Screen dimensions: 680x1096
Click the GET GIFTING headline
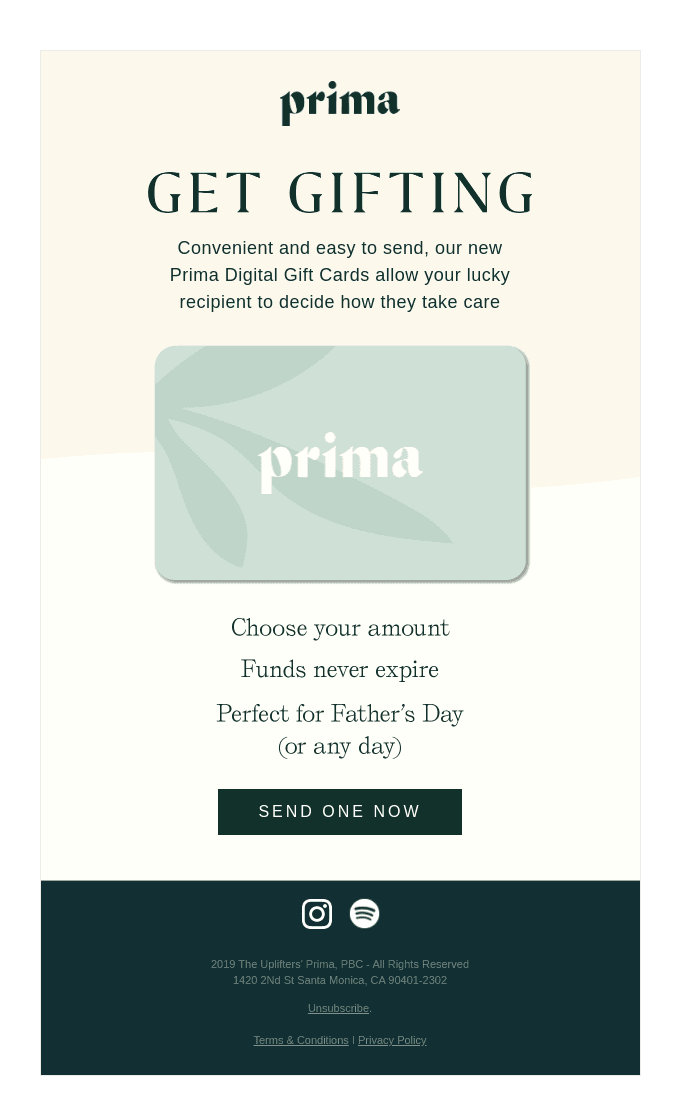click(340, 194)
